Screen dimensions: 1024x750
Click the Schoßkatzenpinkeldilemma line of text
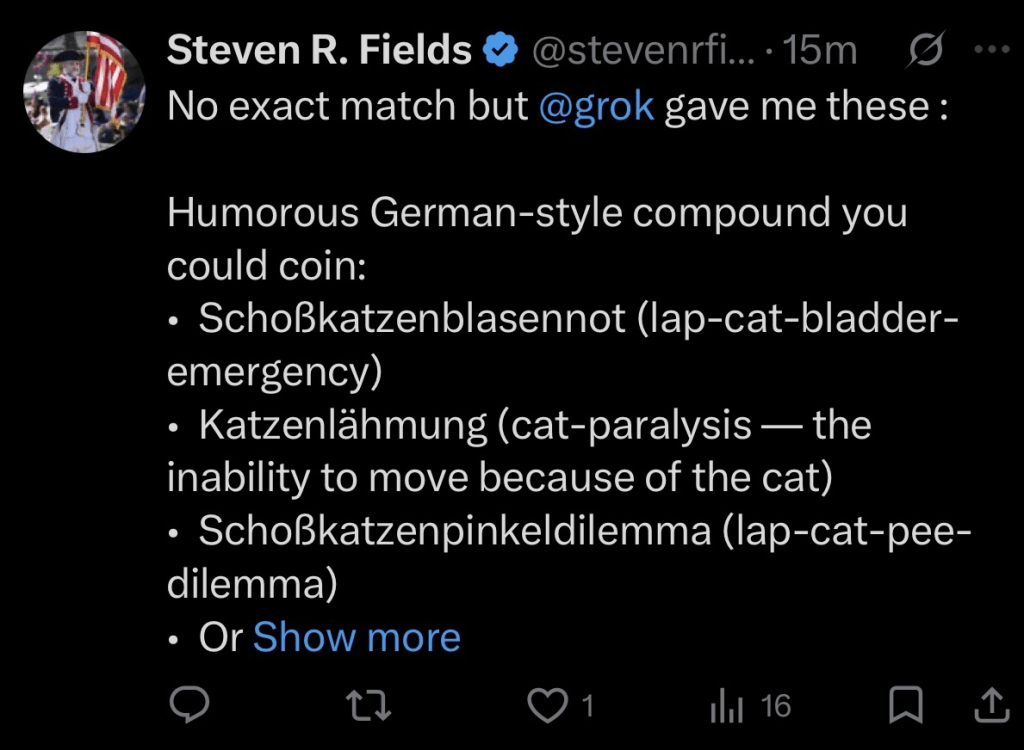click(454, 531)
